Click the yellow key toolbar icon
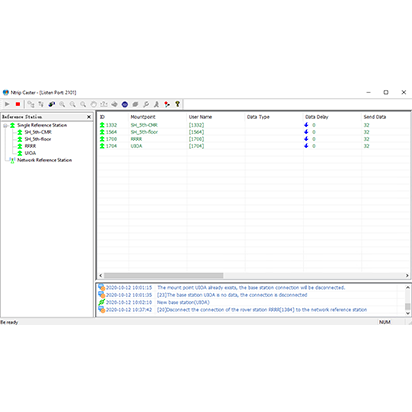This screenshot has width=412, height=412. (177, 104)
